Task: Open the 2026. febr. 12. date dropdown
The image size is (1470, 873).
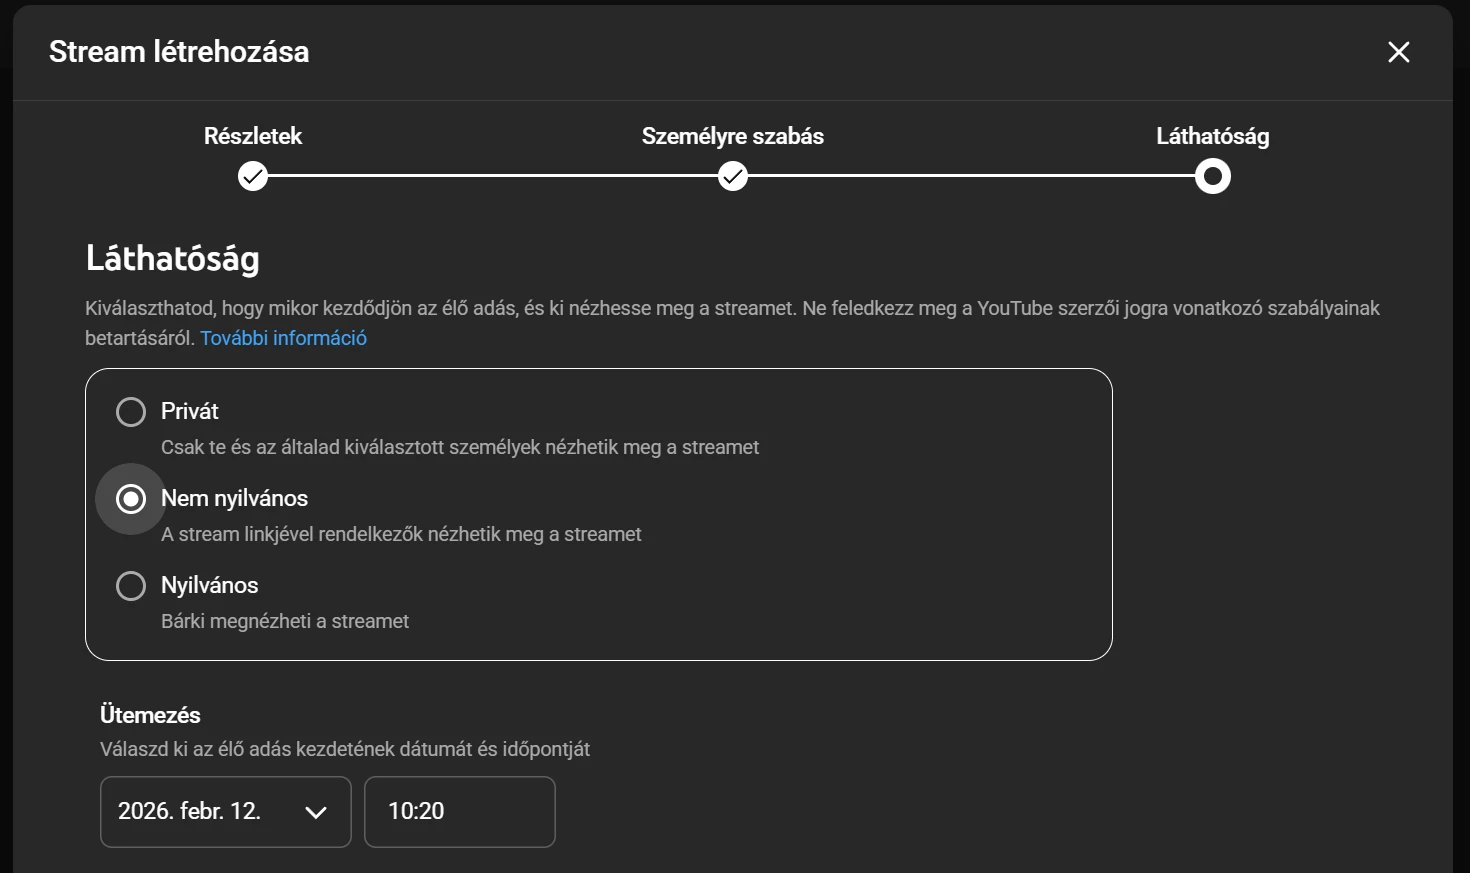Action: 190,811
